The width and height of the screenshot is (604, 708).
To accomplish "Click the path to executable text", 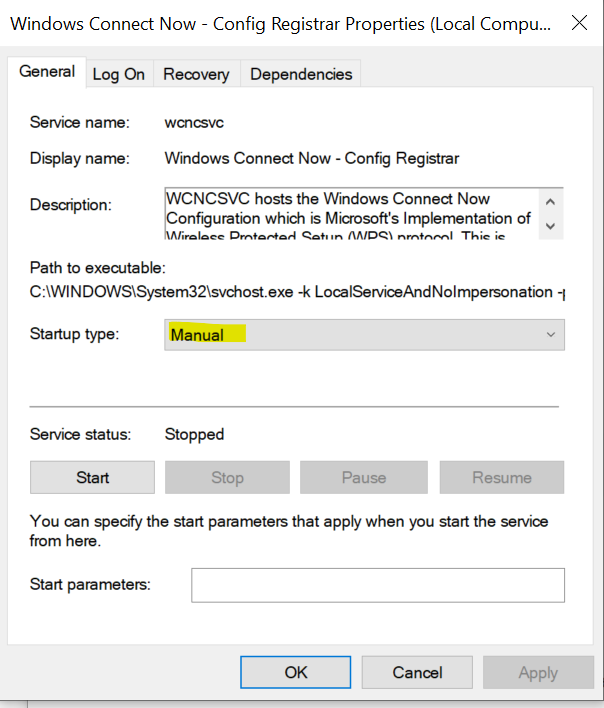I will [x=297, y=292].
